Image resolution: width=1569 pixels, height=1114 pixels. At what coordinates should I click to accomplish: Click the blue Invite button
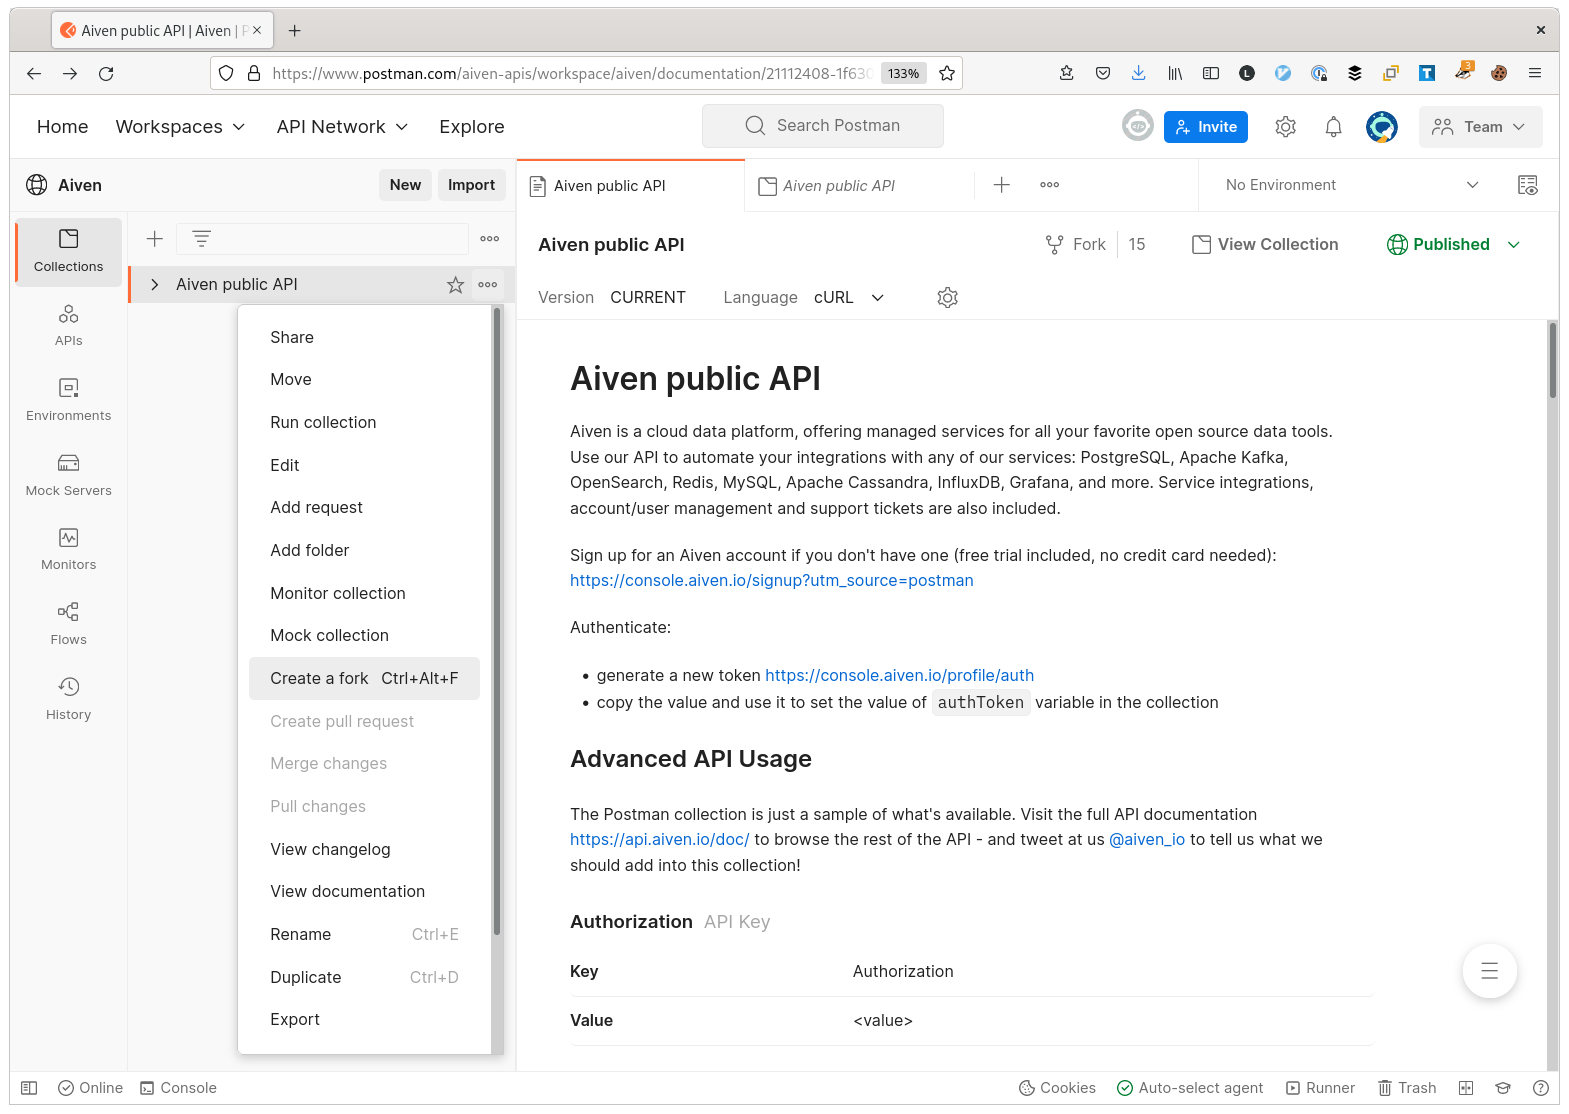click(1205, 127)
